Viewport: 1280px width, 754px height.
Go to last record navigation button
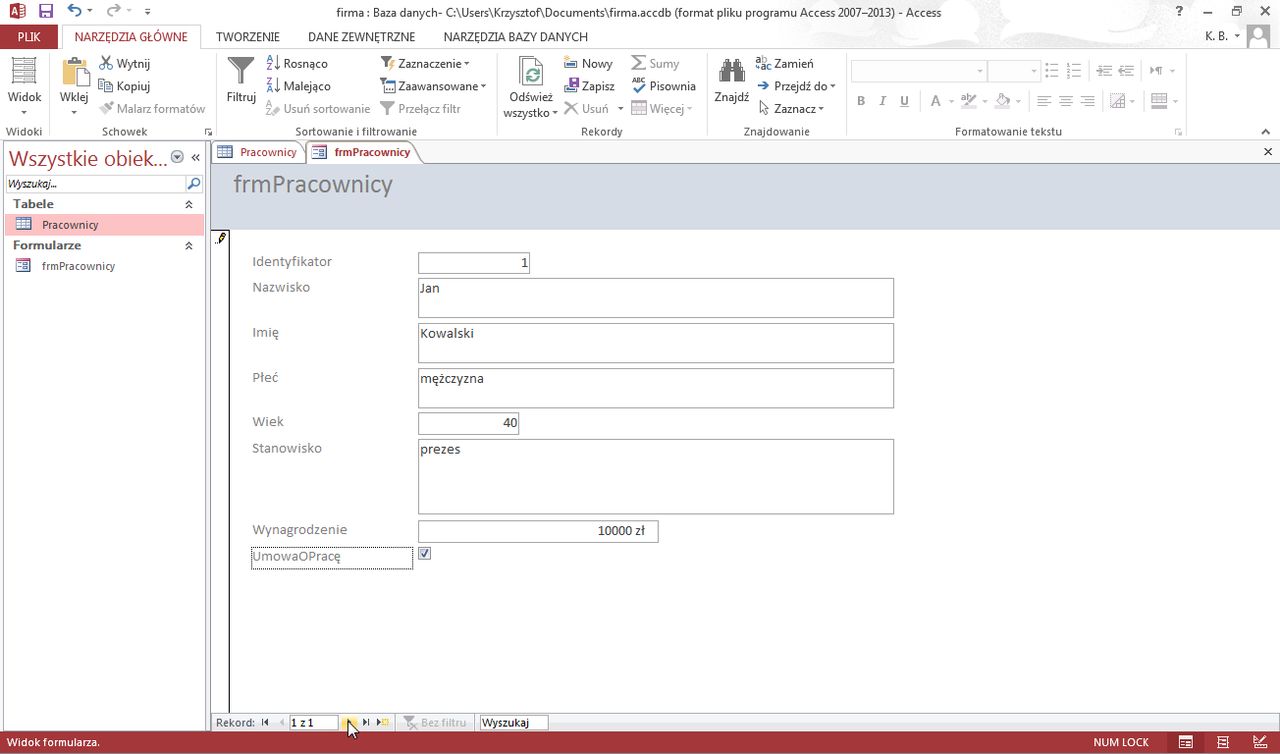(366, 722)
